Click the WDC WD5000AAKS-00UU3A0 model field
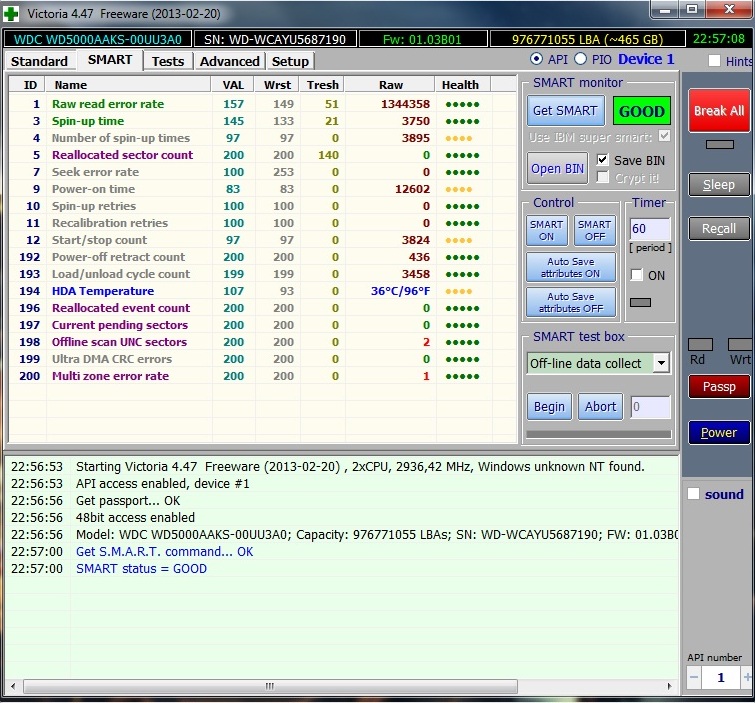 click(98, 39)
